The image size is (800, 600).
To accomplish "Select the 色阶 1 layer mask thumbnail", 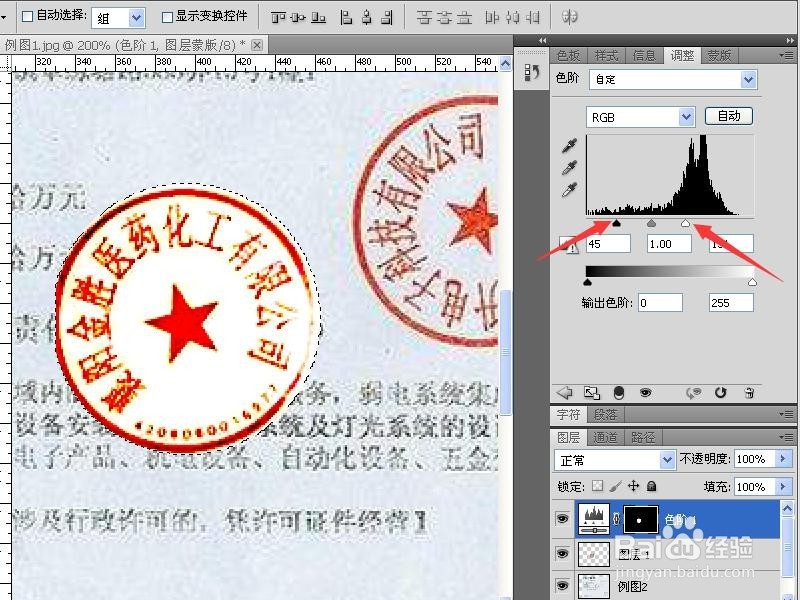I will [640, 519].
